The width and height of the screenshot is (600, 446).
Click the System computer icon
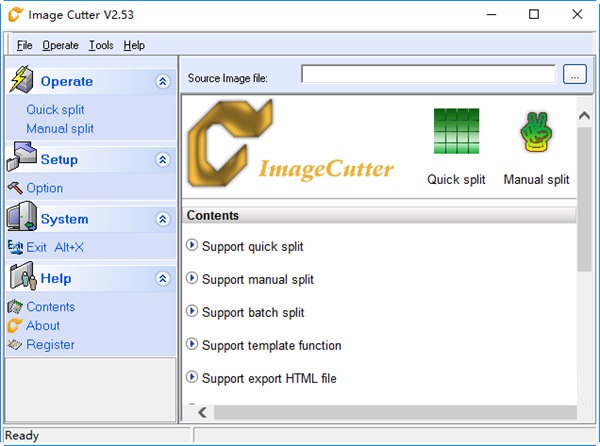point(22,216)
